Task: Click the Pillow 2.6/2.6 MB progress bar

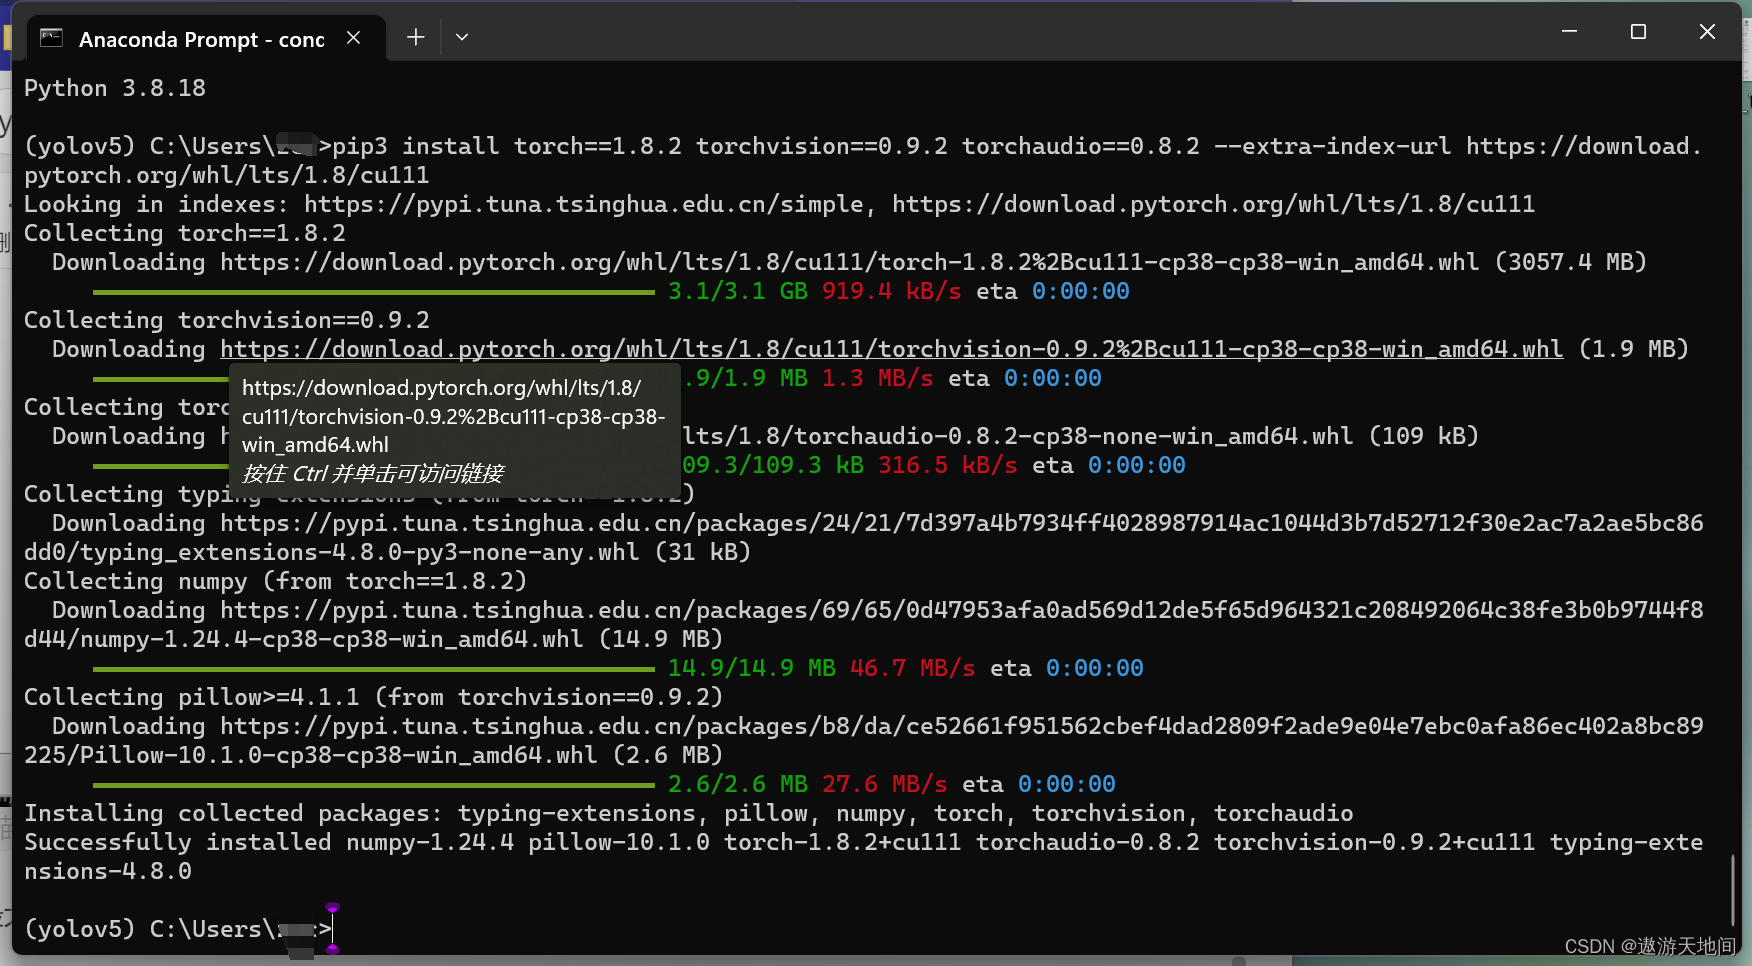Action: tap(374, 785)
